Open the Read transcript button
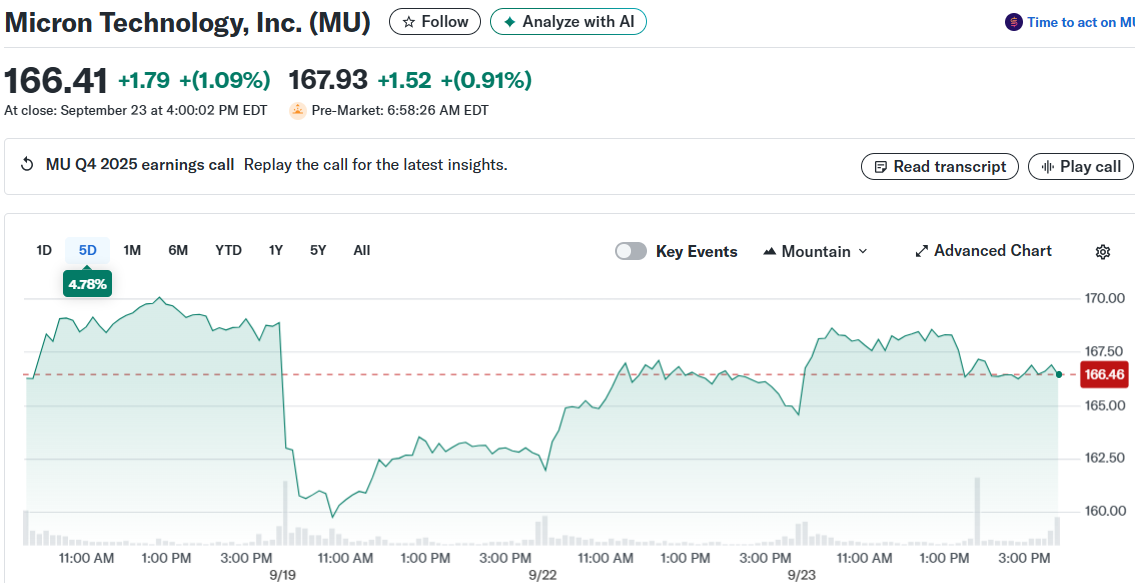Viewport: 1135px width, 583px height. coord(940,167)
